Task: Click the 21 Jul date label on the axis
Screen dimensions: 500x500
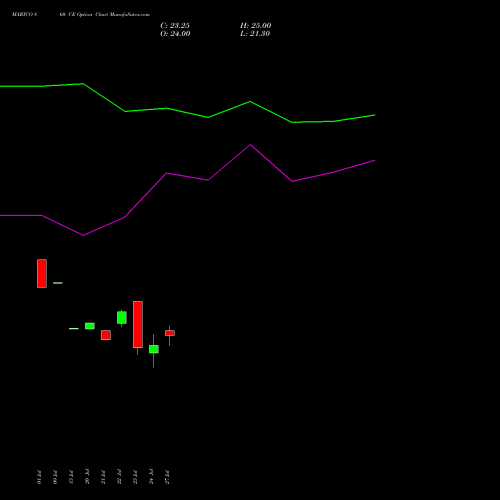Action: (103, 477)
